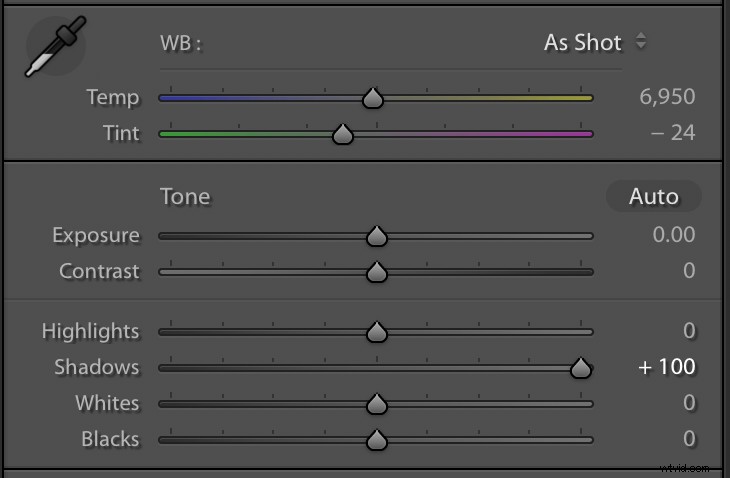Click the Auto tone button
730x478 pixels.
(x=654, y=196)
